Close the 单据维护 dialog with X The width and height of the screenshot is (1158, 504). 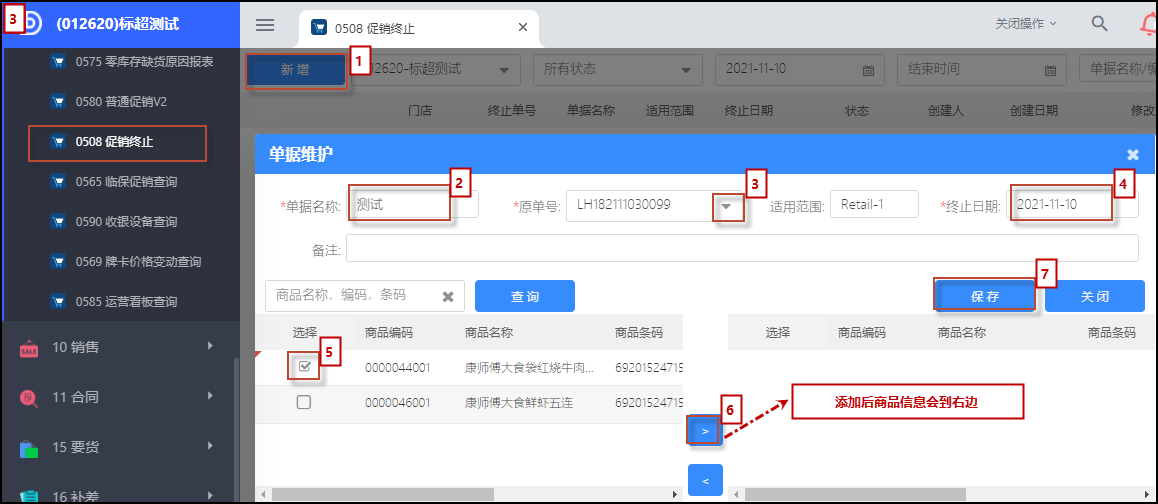point(1132,154)
